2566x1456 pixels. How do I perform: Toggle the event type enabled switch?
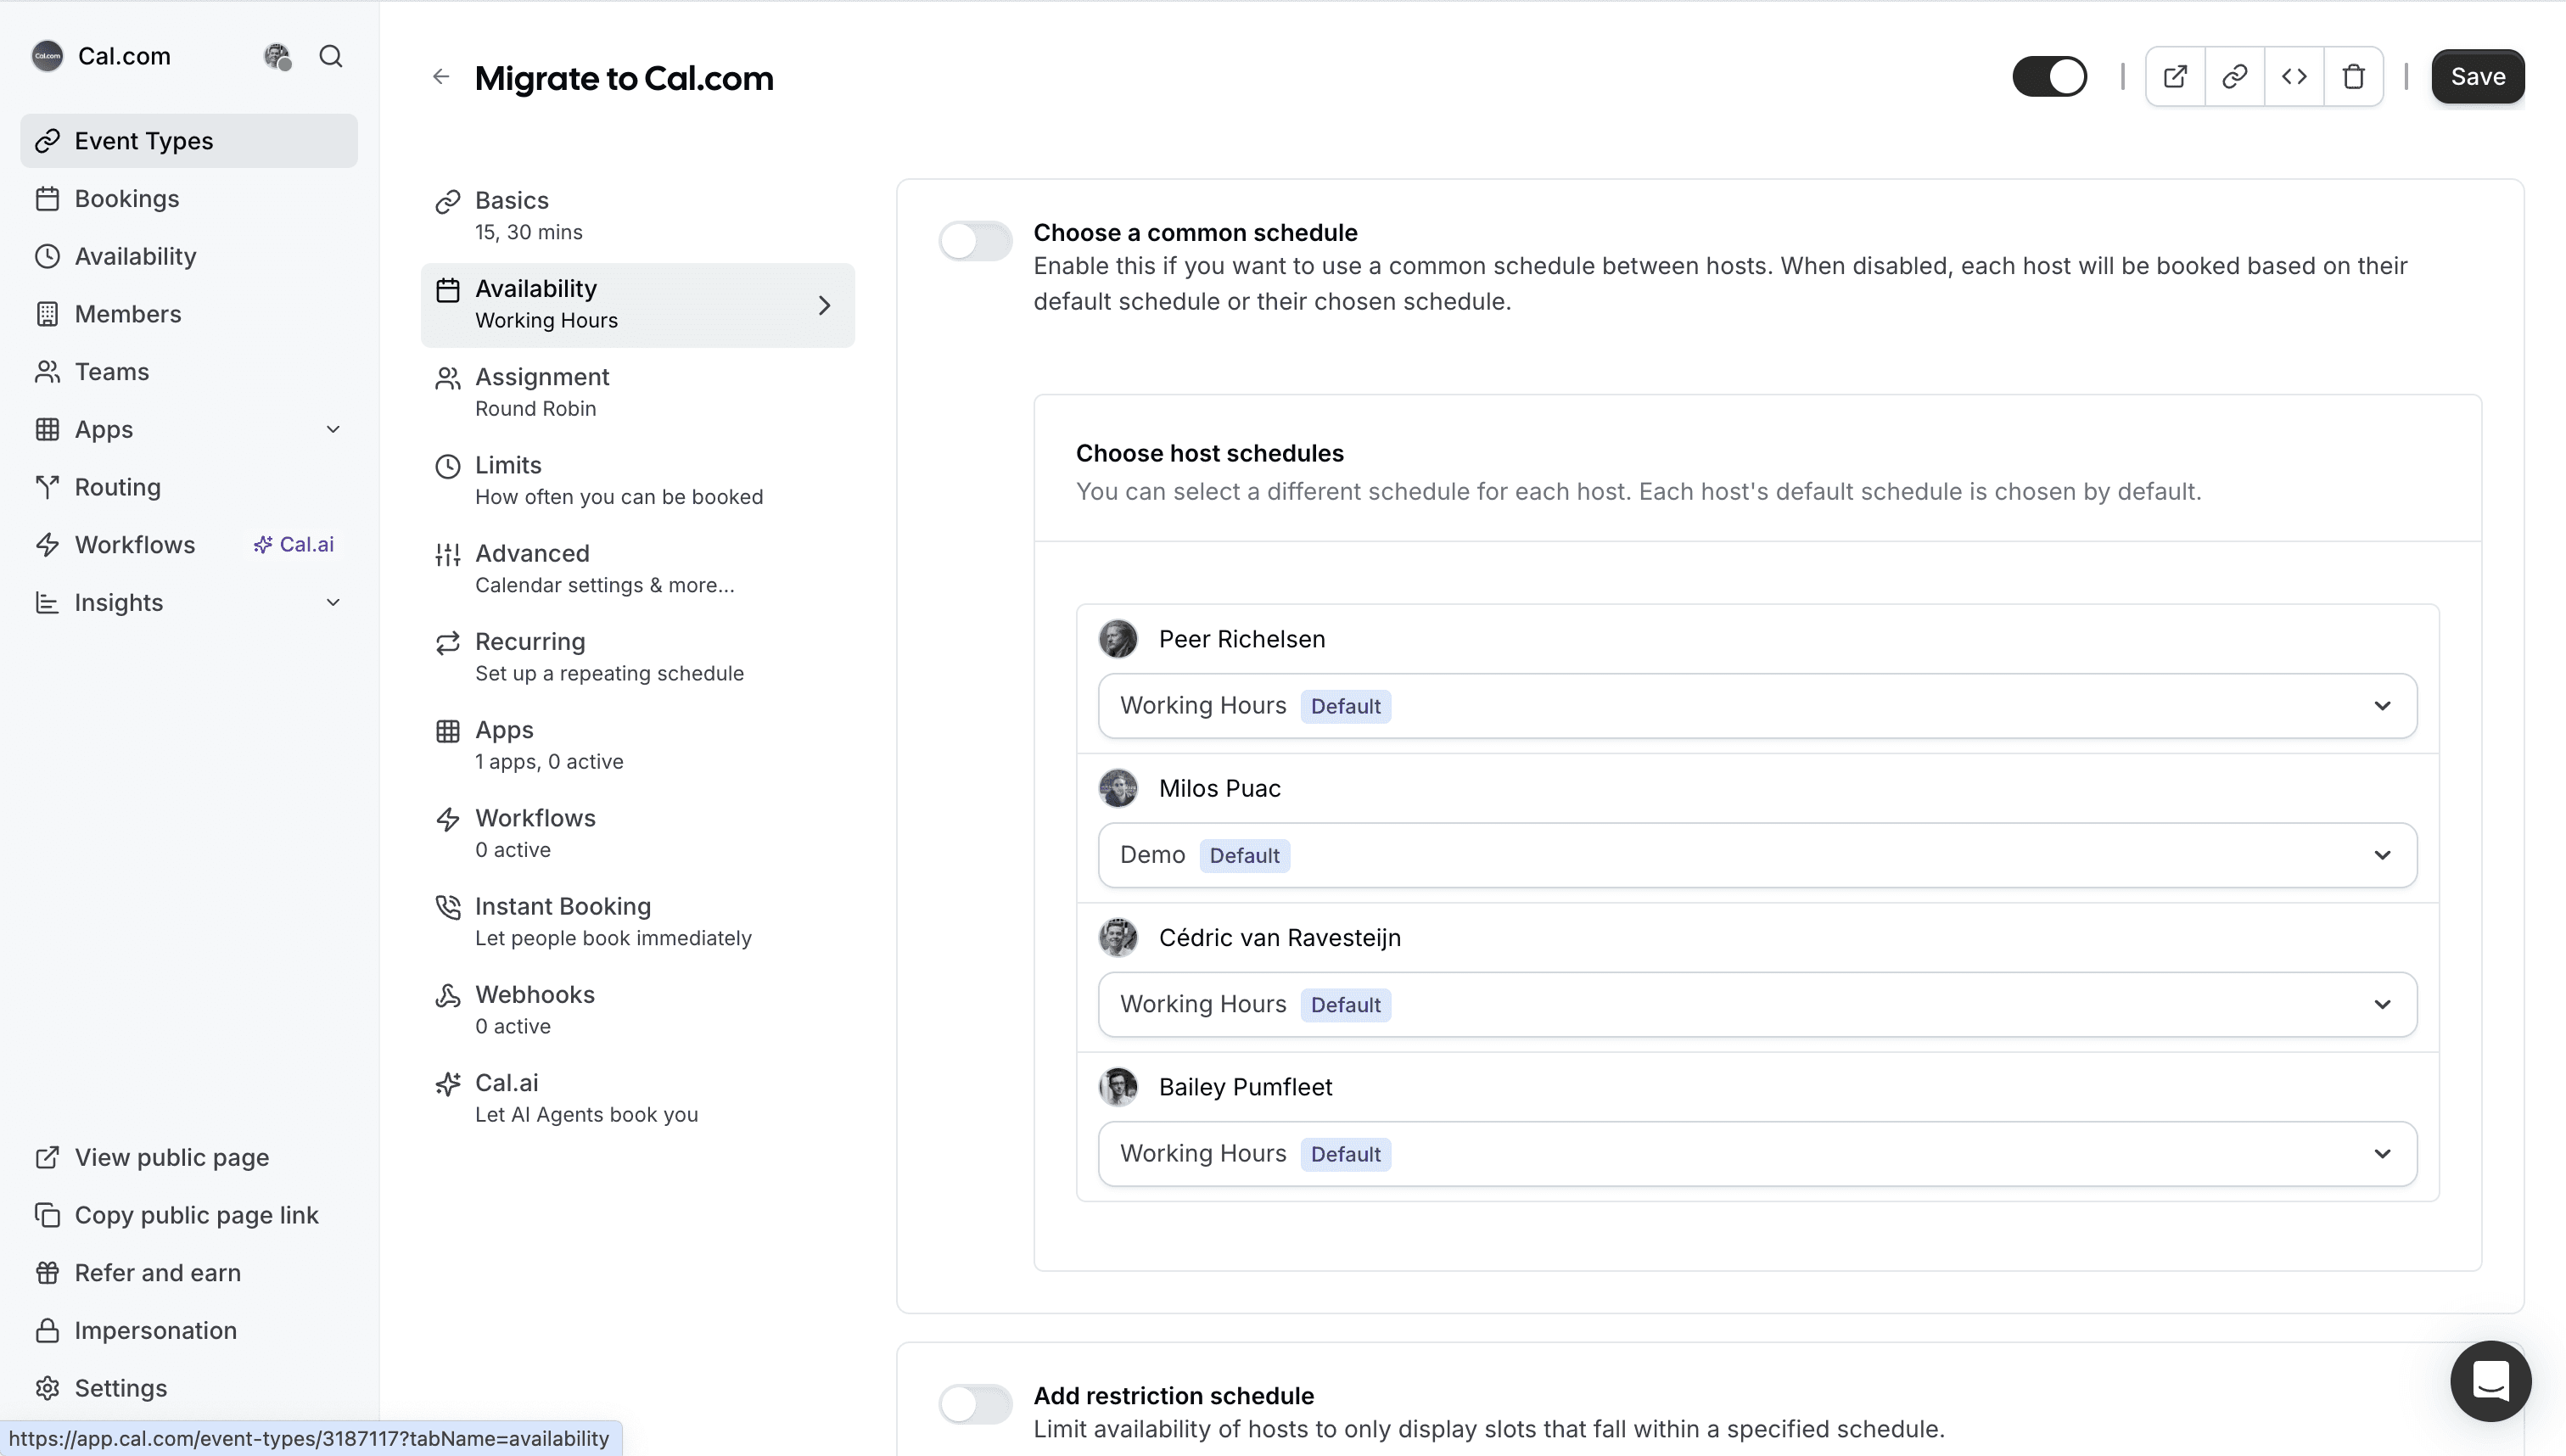click(x=2050, y=77)
